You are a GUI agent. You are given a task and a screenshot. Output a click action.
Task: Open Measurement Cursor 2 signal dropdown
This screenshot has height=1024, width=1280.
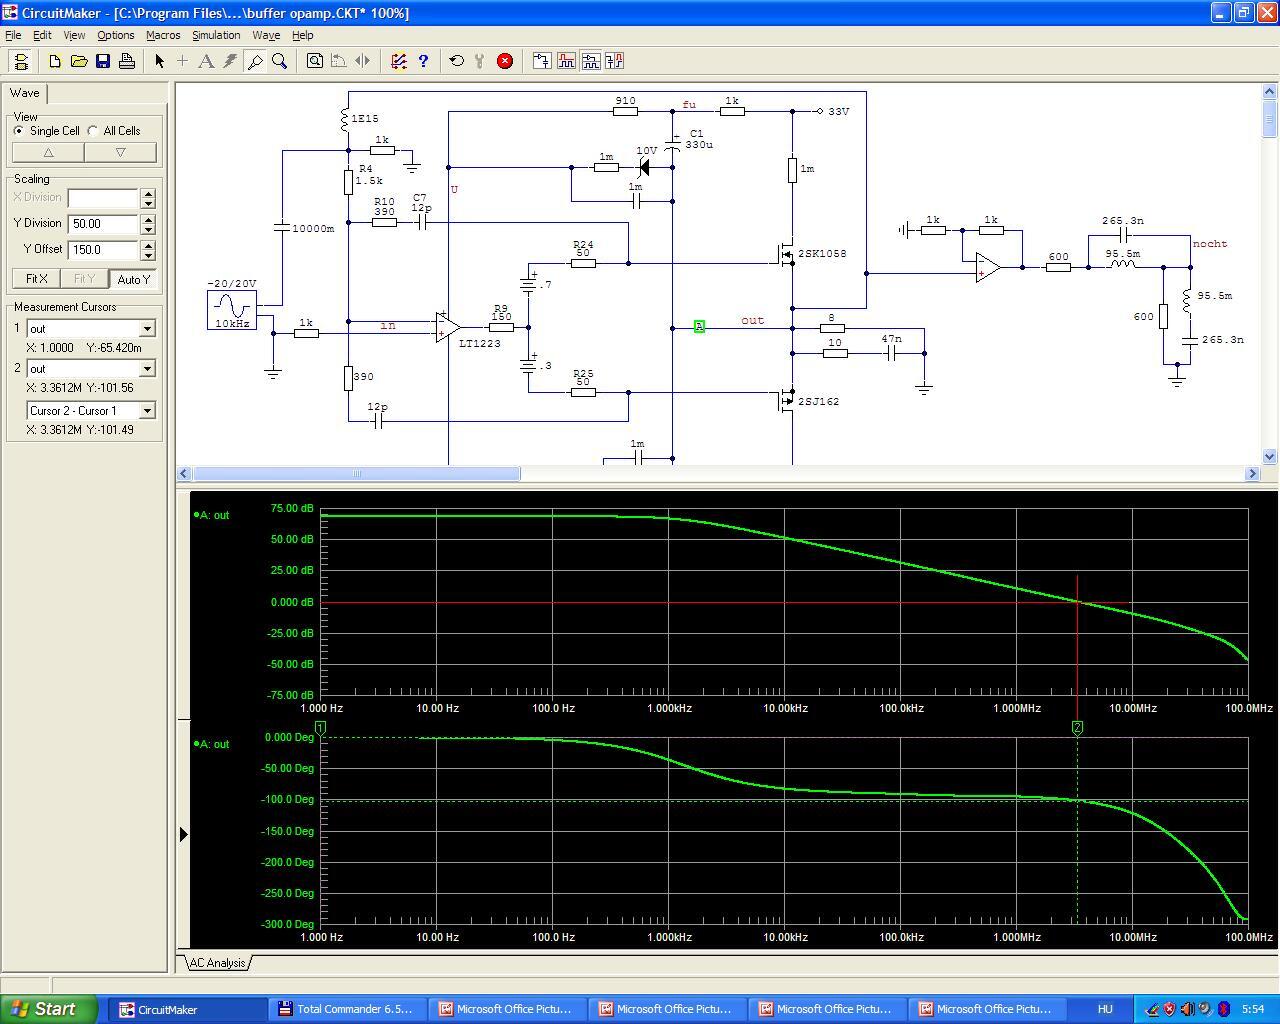pos(147,369)
